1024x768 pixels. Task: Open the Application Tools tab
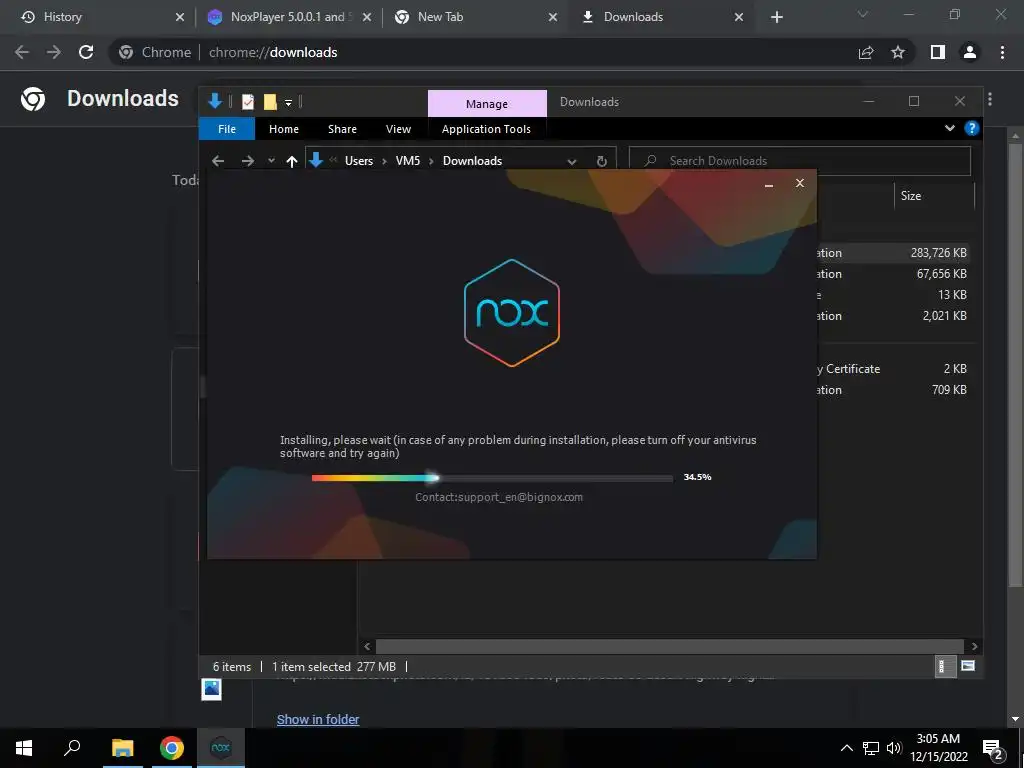tap(486, 129)
